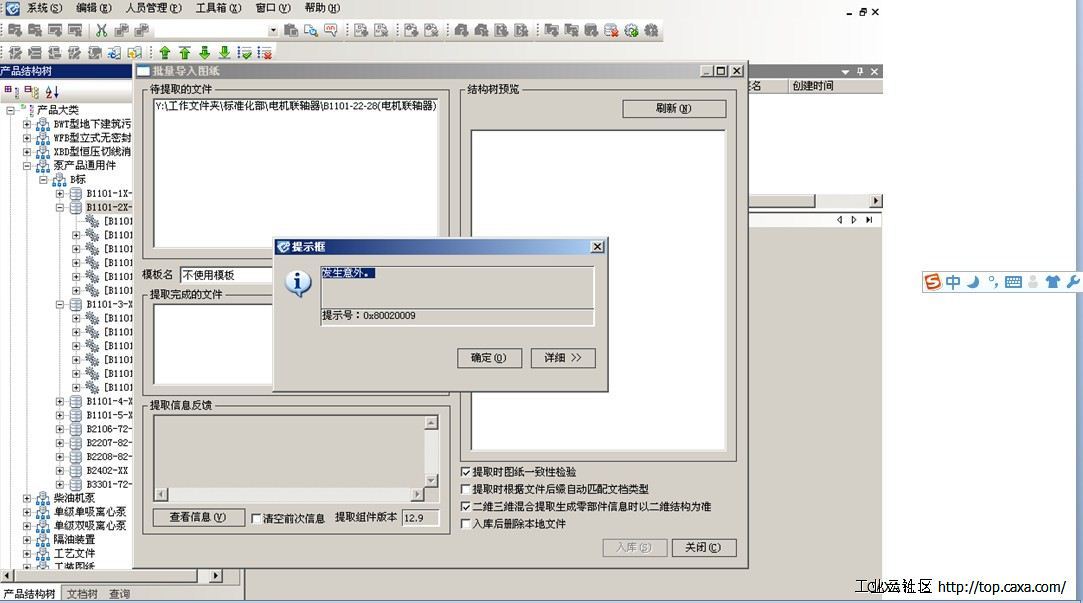Click the pin auto-hide icon on right panel

860,71
